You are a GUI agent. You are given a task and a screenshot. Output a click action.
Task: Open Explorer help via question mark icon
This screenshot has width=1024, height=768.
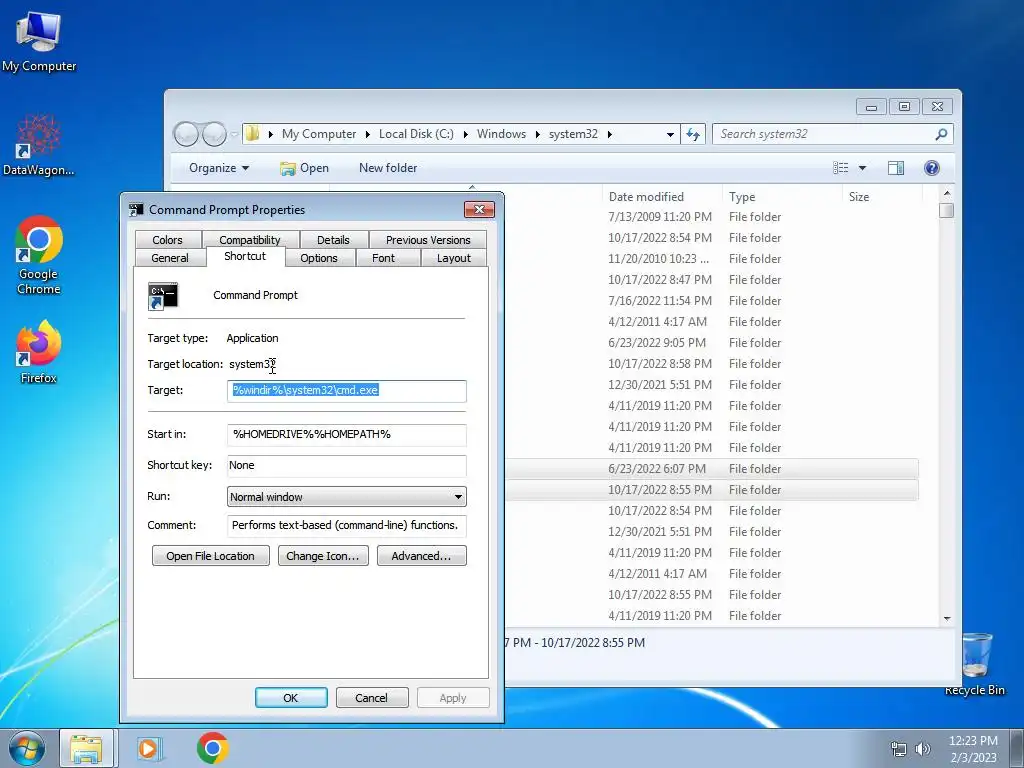coord(932,168)
